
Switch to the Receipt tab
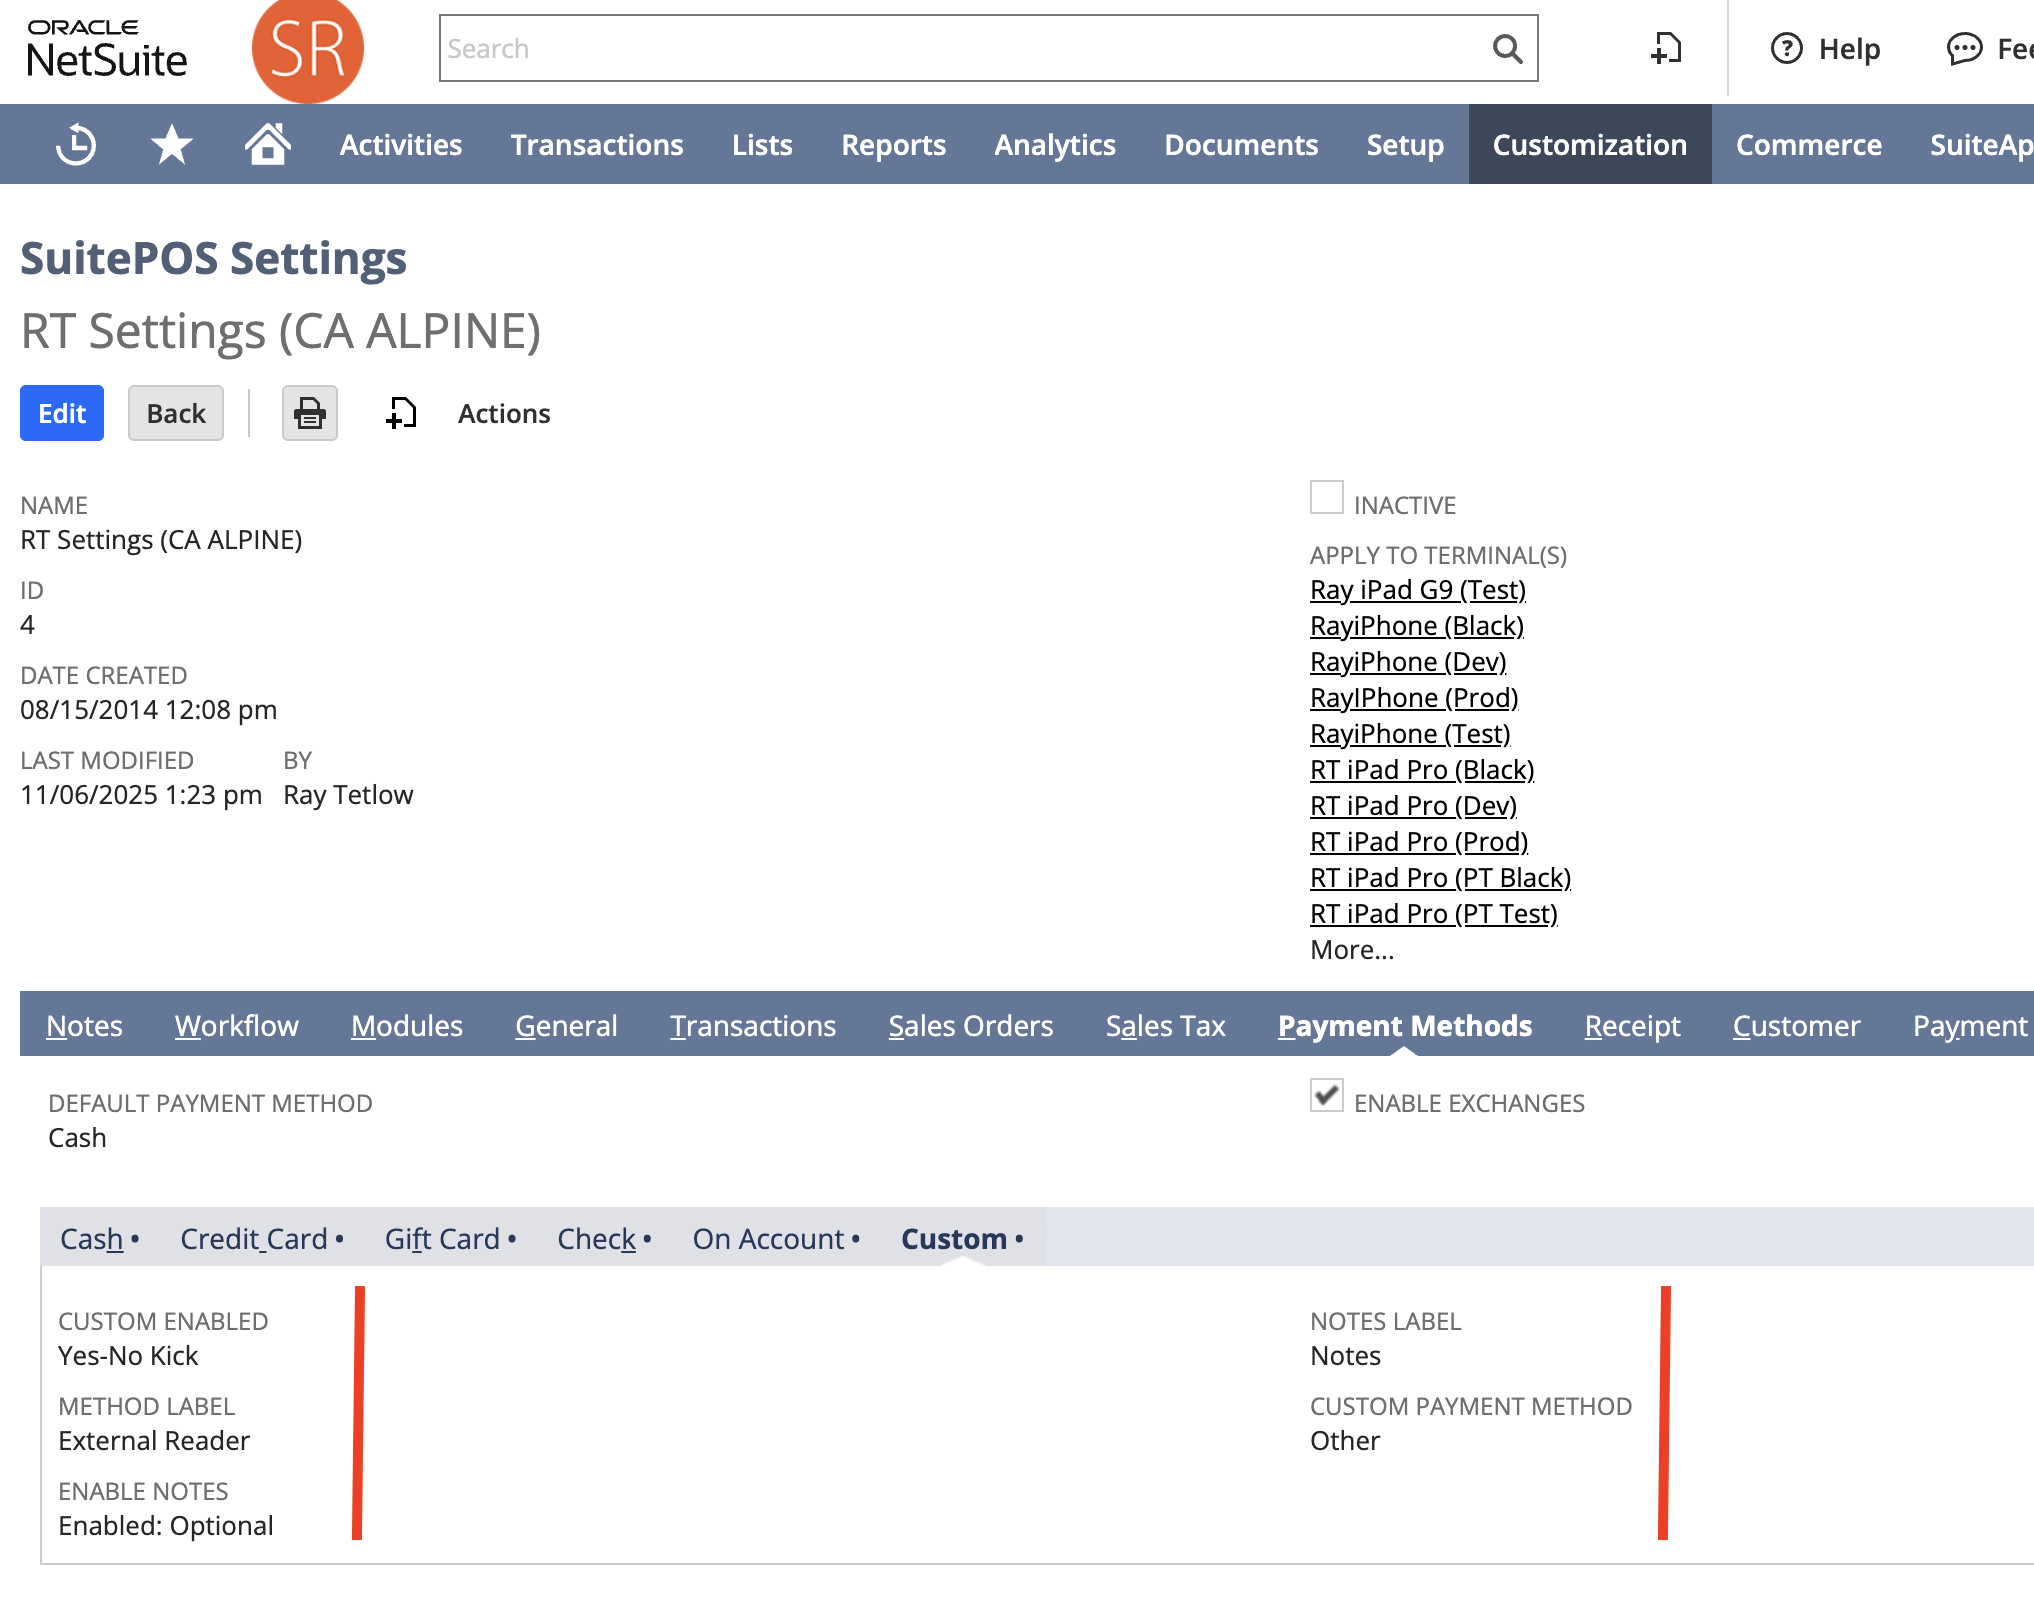coord(1631,1026)
